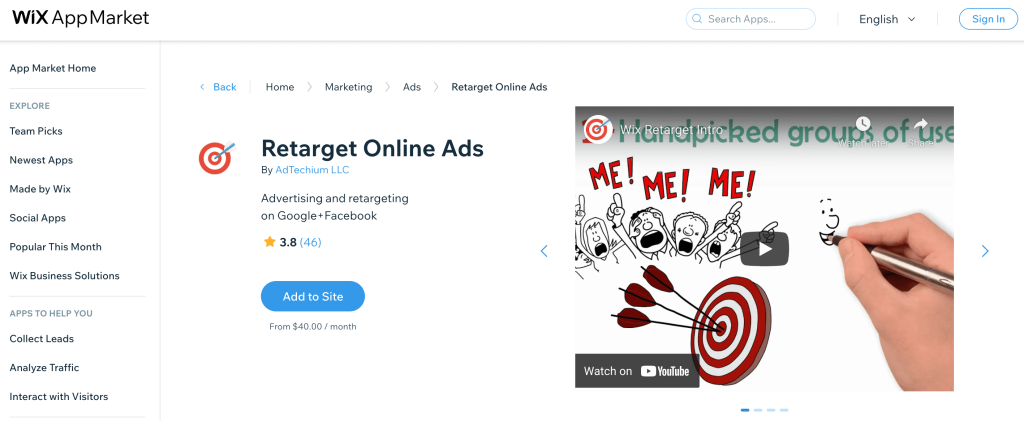Click Watch later clock icon on video
The image size is (1024, 421).
pyautogui.click(x=863, y=124)
